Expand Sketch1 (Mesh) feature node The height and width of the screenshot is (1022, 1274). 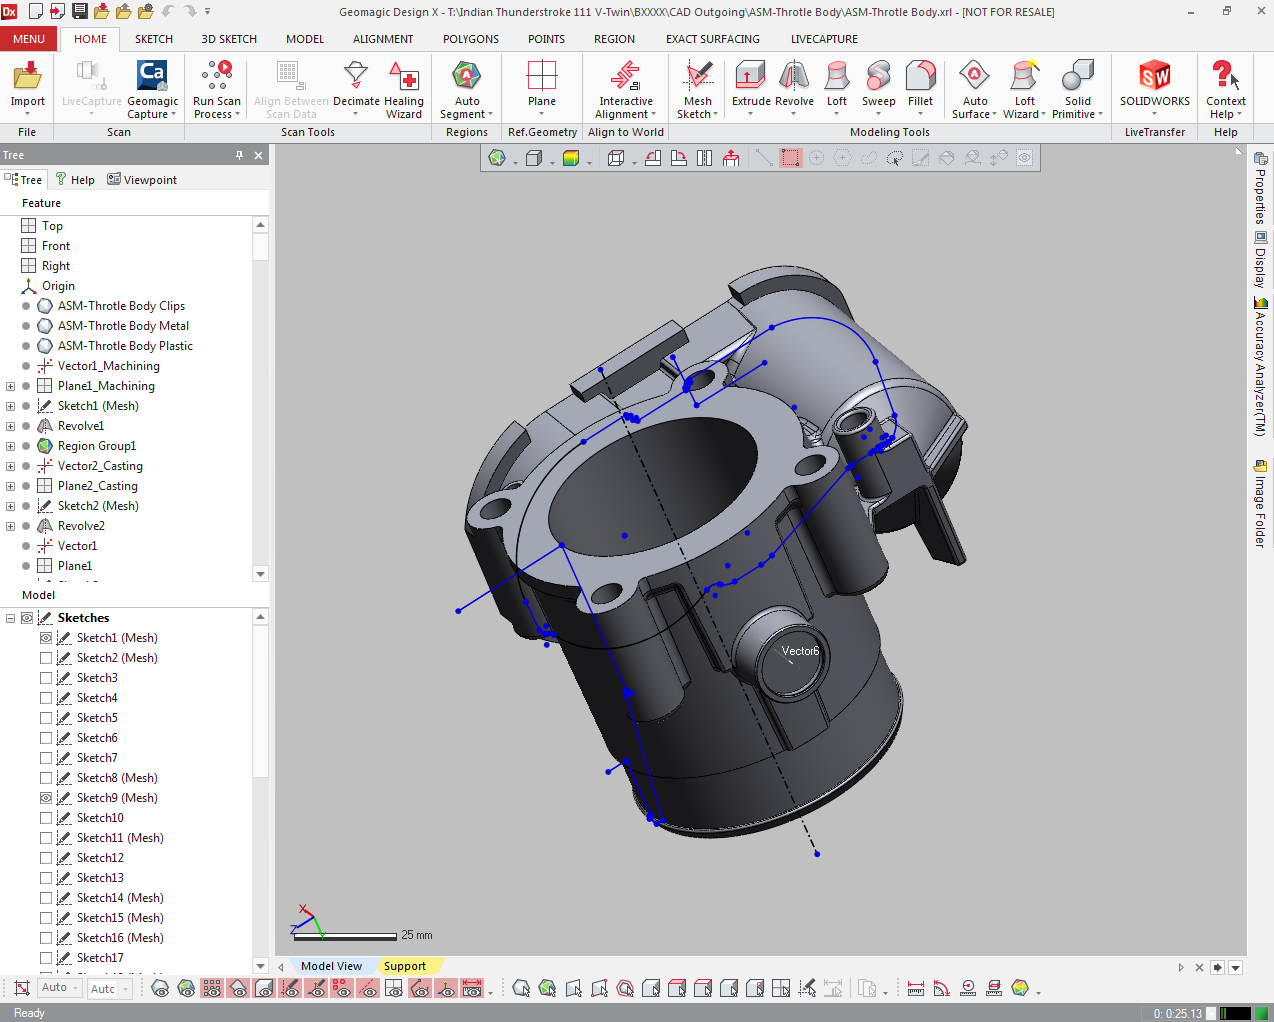pos(10,406)
